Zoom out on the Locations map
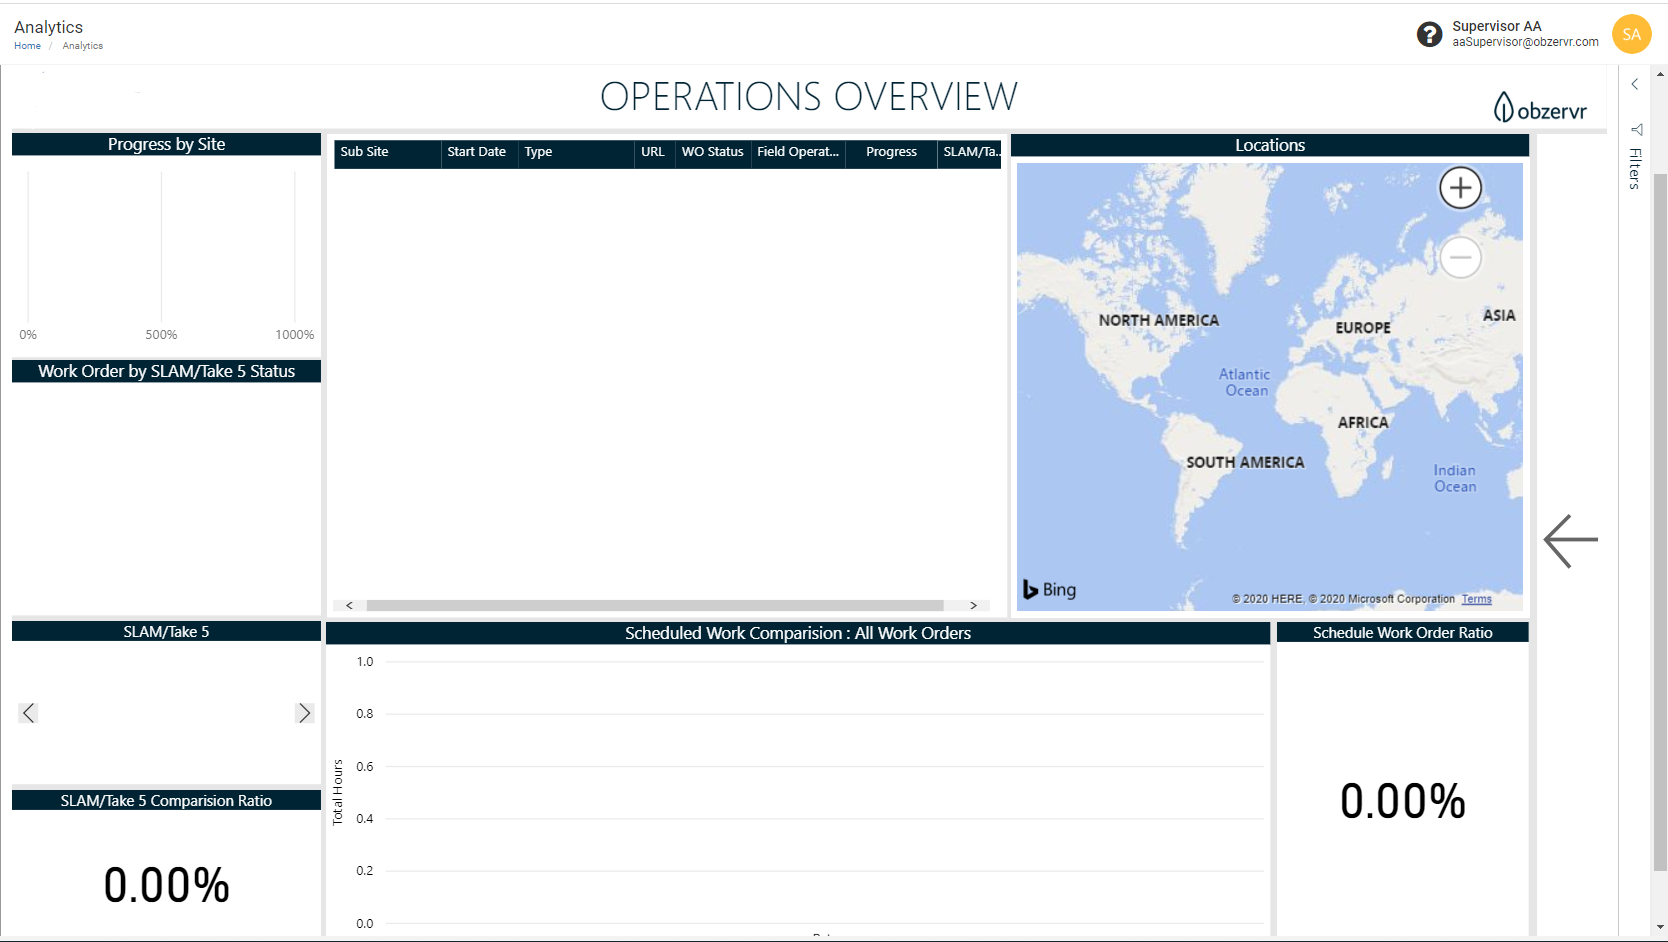The width and height of the screenshot is (1668, 942). (1460, 258)
